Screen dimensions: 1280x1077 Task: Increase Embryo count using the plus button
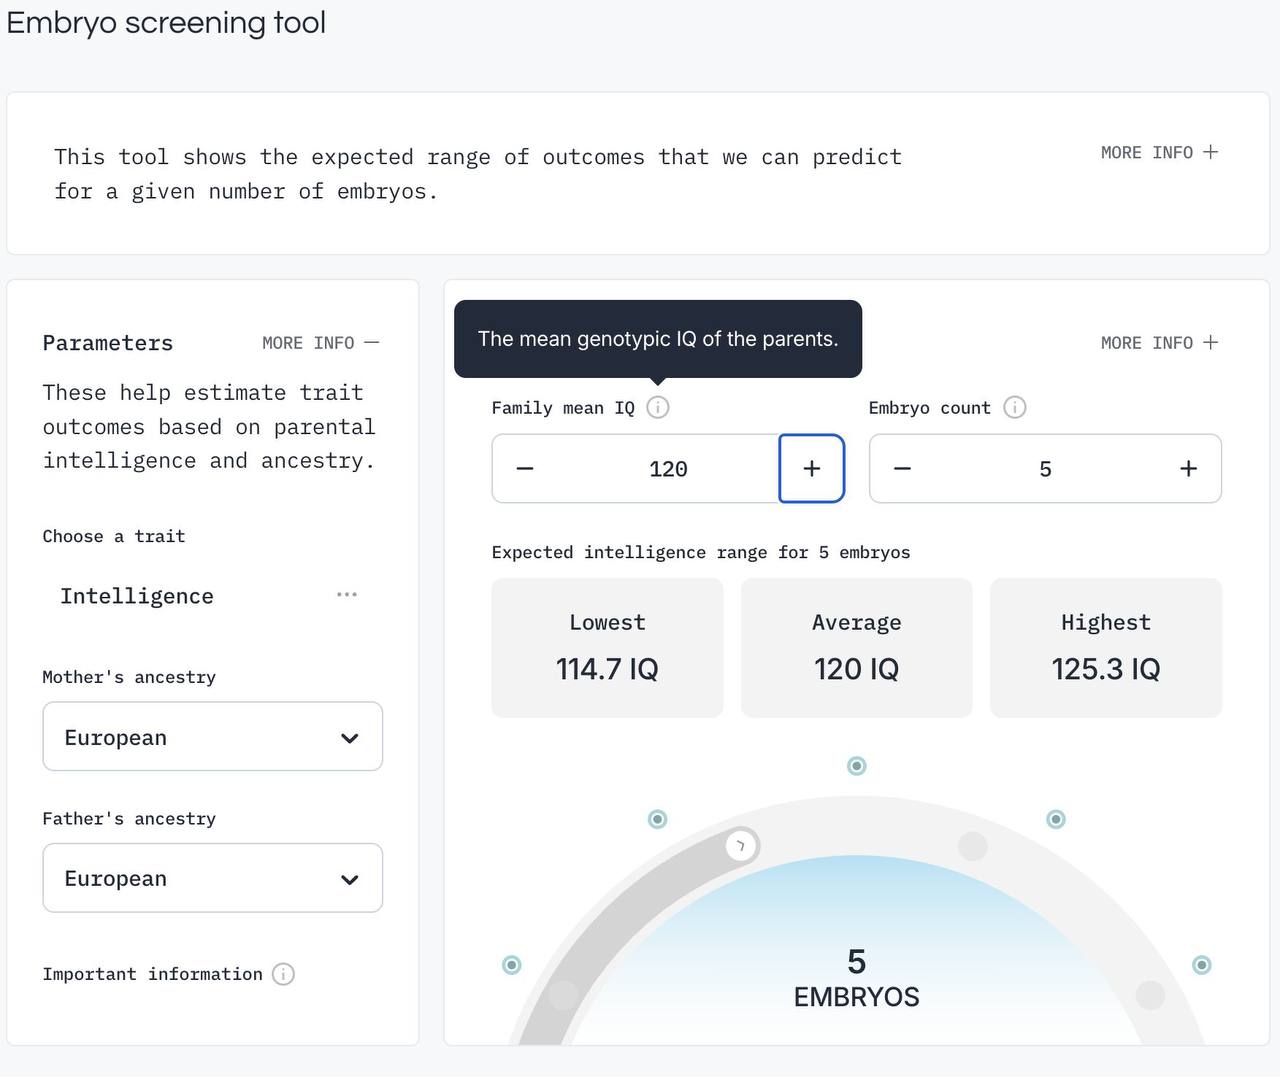click(1189, 468)
